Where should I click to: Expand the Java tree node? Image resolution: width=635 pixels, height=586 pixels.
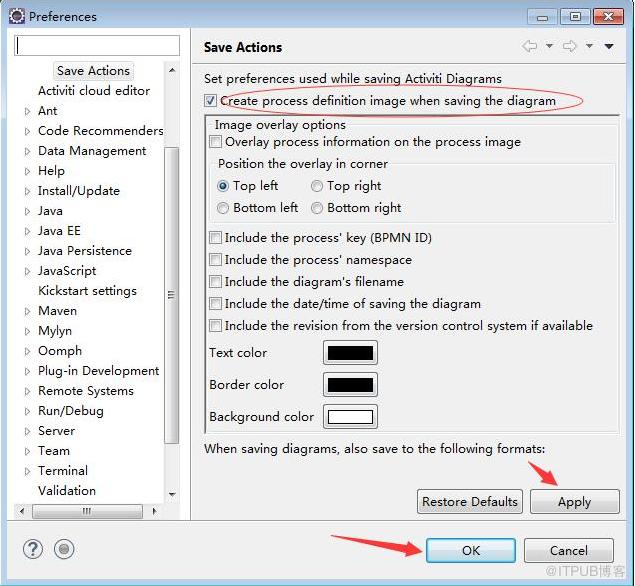click(x=27, y=211)
